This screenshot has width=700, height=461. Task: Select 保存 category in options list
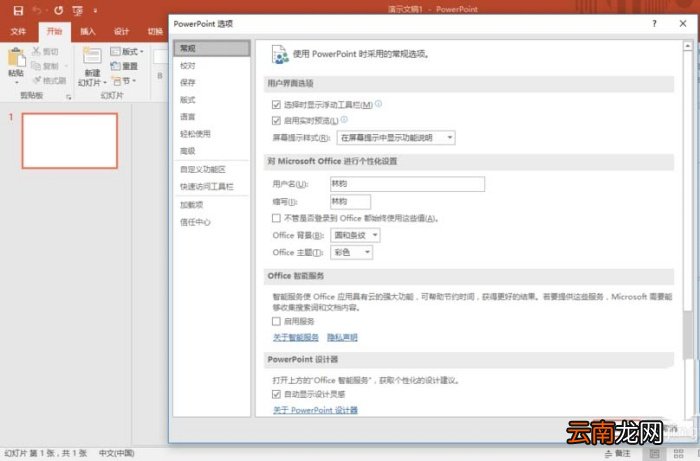(x=212, y=83)
